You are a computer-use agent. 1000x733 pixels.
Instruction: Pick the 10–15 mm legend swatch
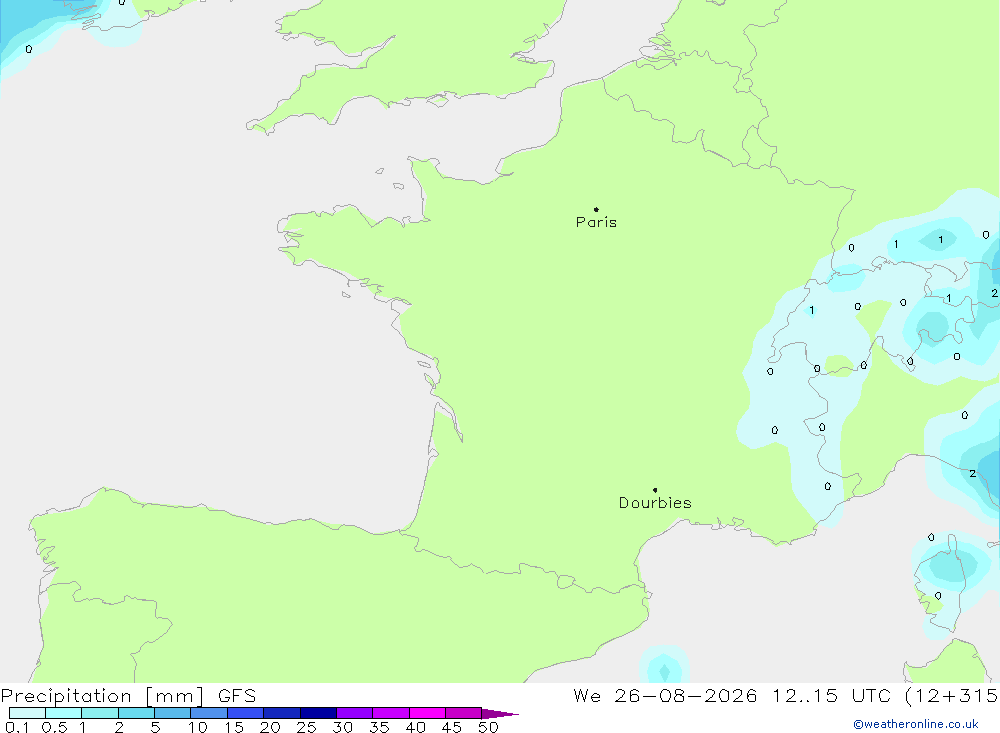pyautogui.click(x=209, y=713)
